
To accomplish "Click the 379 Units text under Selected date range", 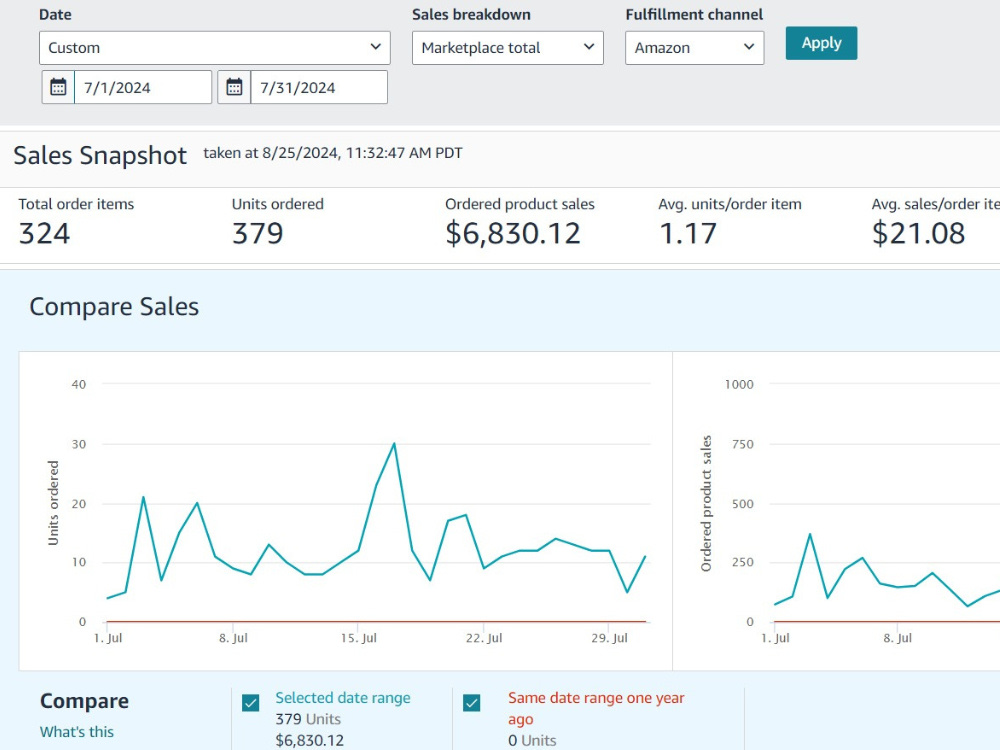I will [x=308, y=719].
